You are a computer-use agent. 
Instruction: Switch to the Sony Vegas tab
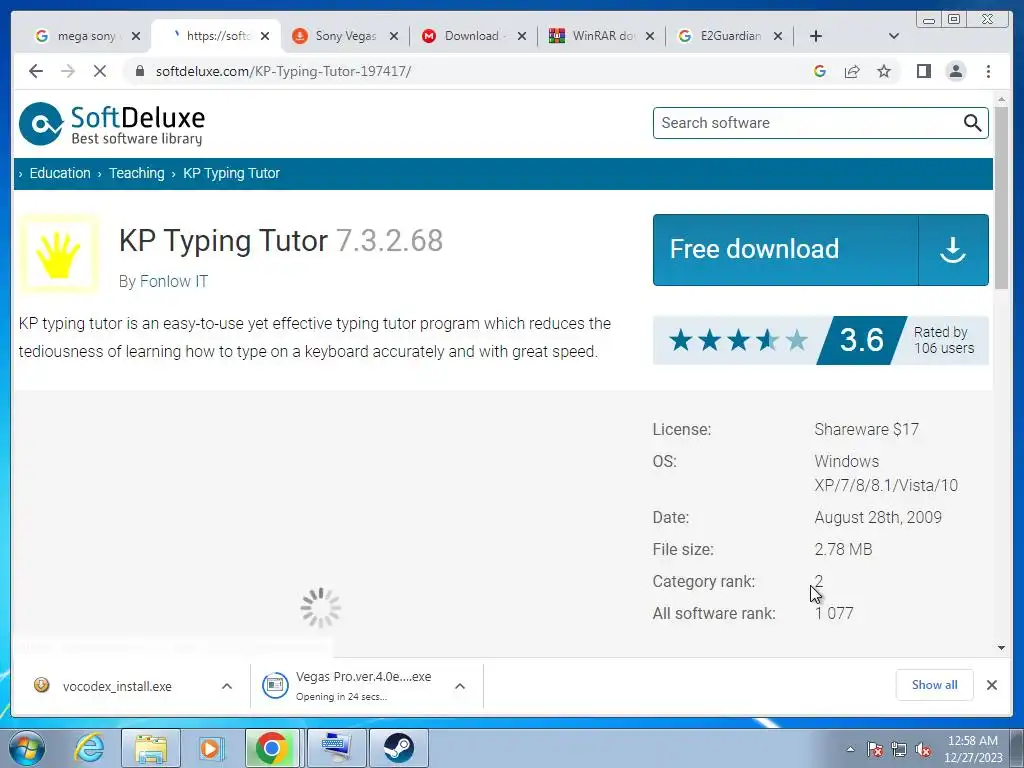coord(345,36)
